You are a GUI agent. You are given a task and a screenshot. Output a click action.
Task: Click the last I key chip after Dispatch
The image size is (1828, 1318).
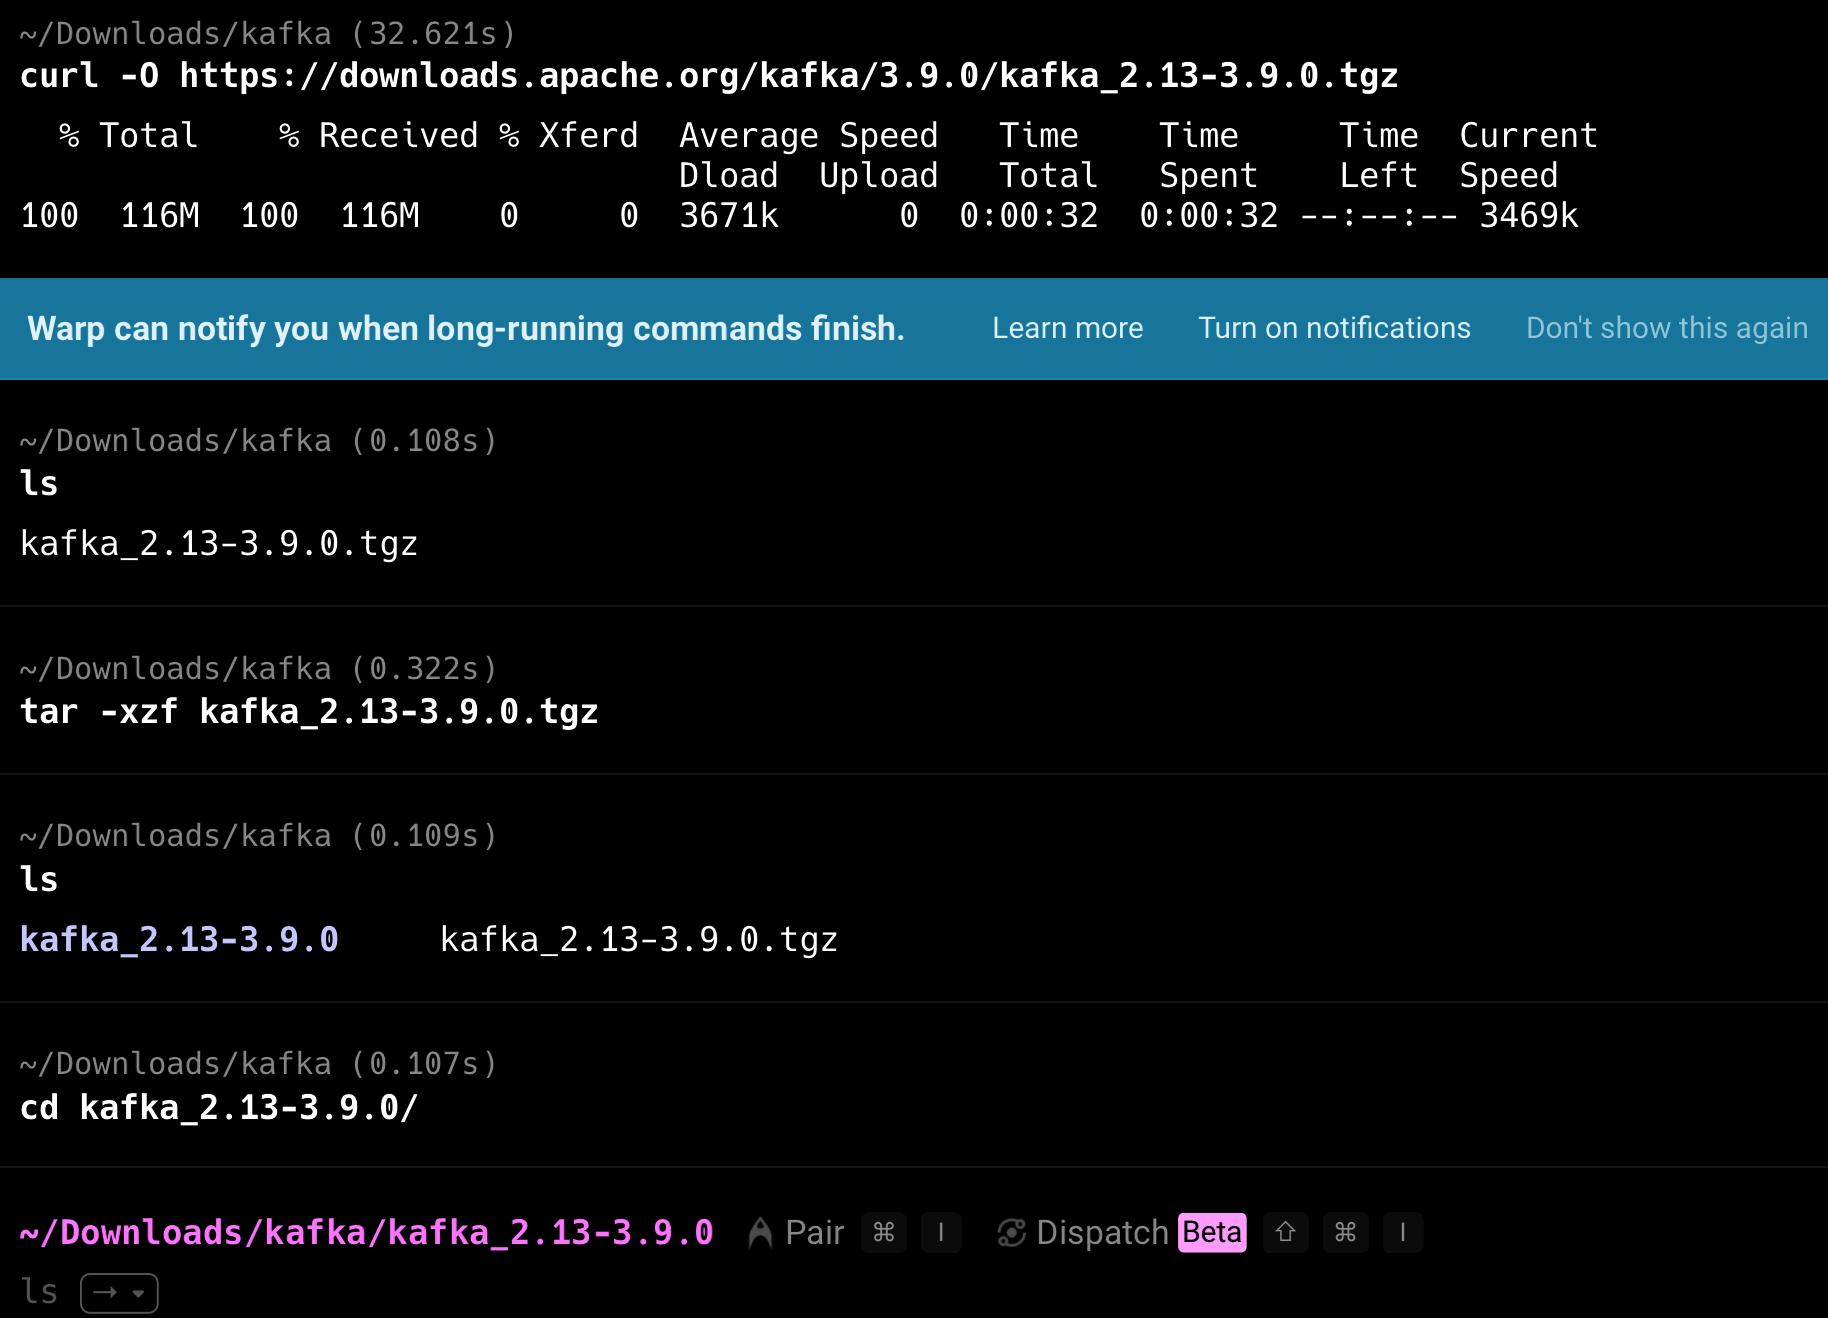point(1403,1233)
